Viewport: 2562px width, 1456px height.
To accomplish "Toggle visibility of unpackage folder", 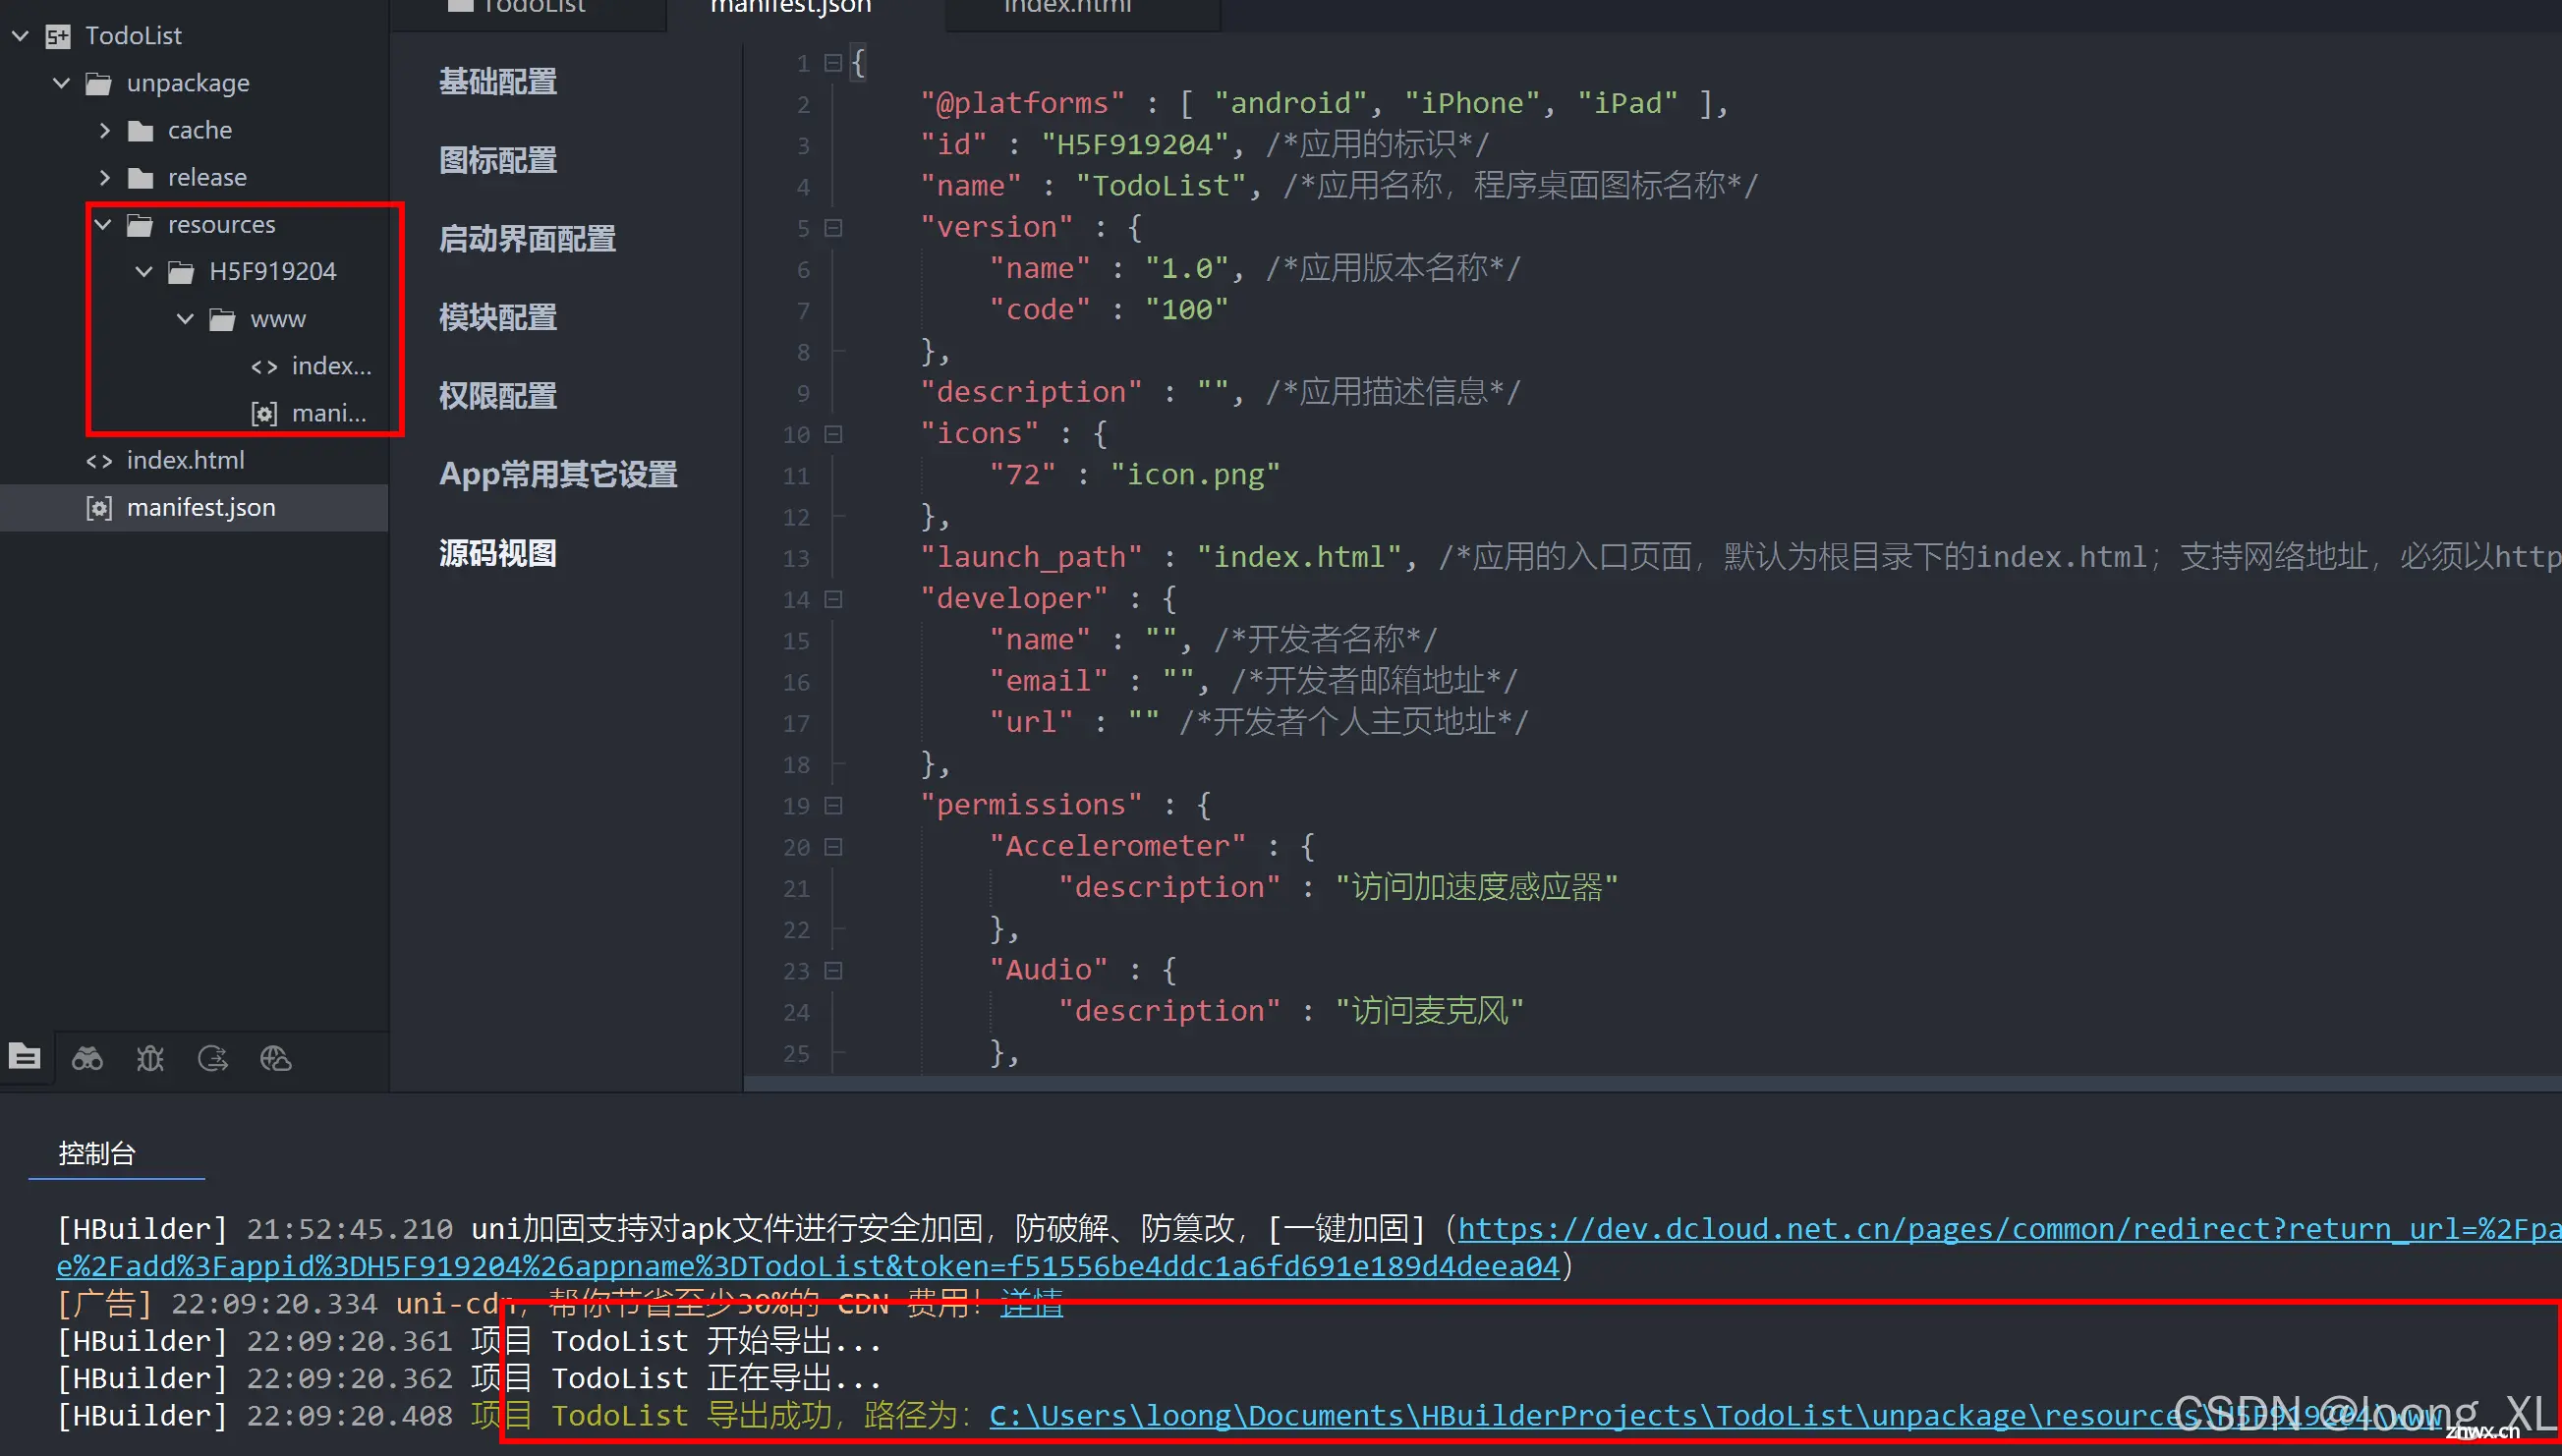I will 63,81.
